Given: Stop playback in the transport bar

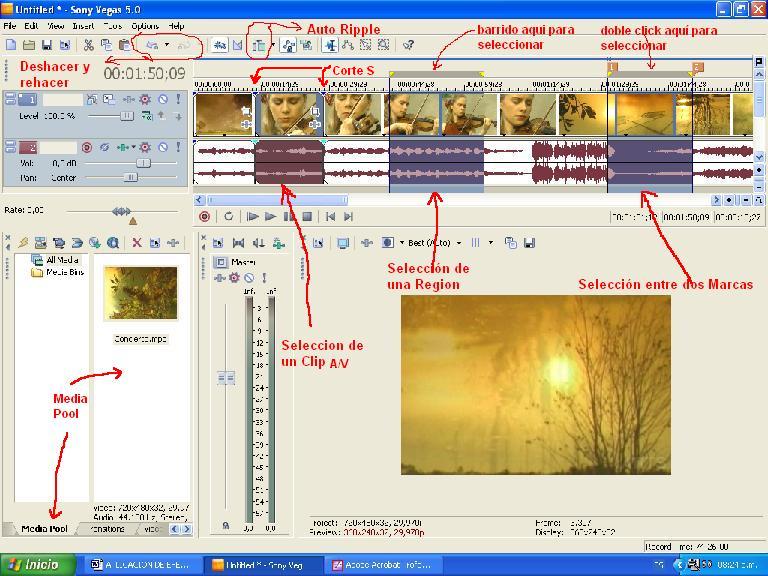Looking at the screenshot, I should tap(308, 216).
